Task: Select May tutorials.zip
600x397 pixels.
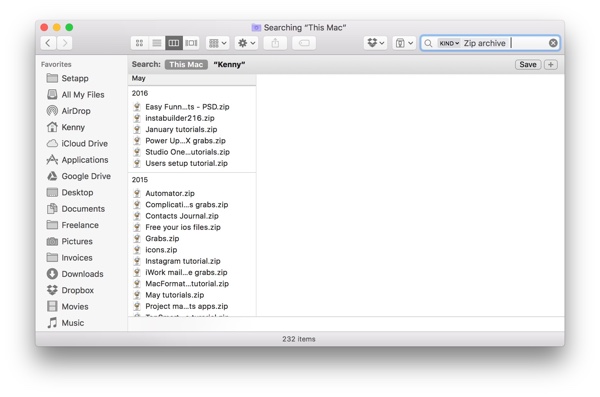Action: pos(174,295)
